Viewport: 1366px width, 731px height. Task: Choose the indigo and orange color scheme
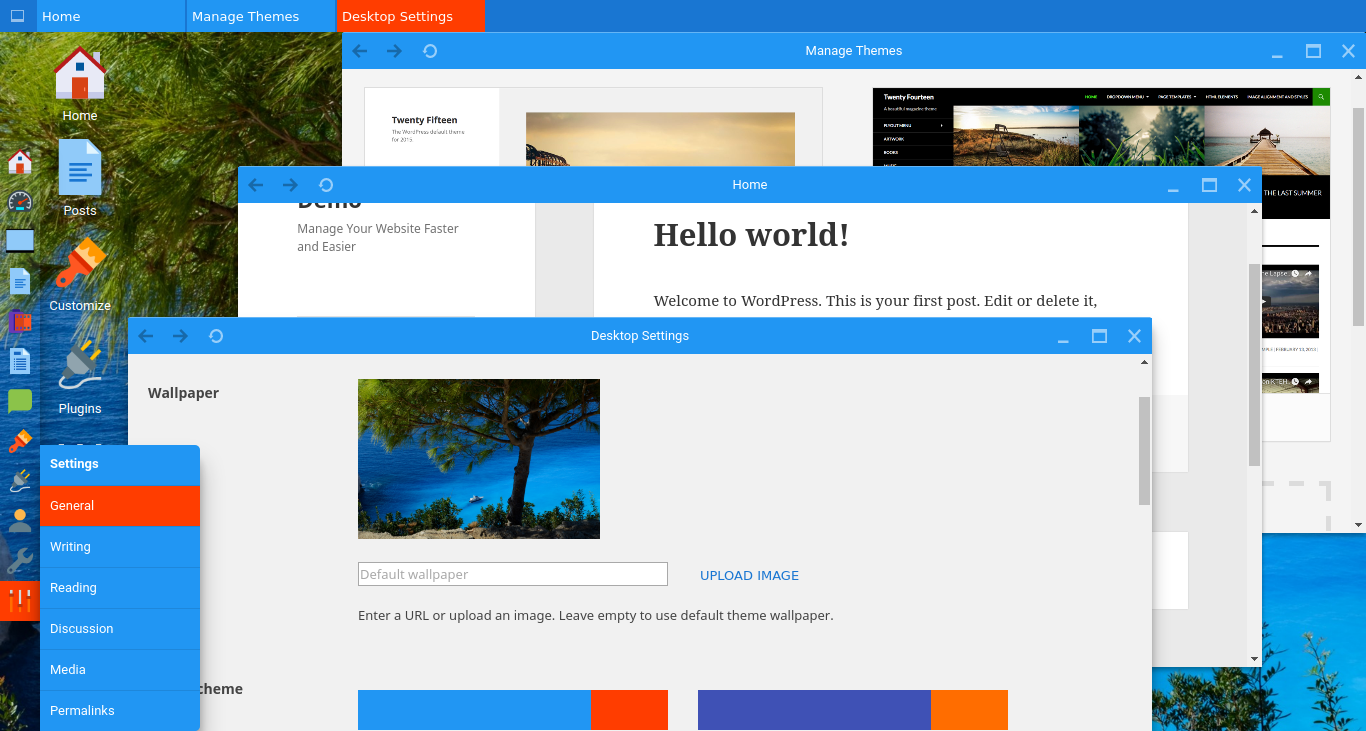[853, 710]
